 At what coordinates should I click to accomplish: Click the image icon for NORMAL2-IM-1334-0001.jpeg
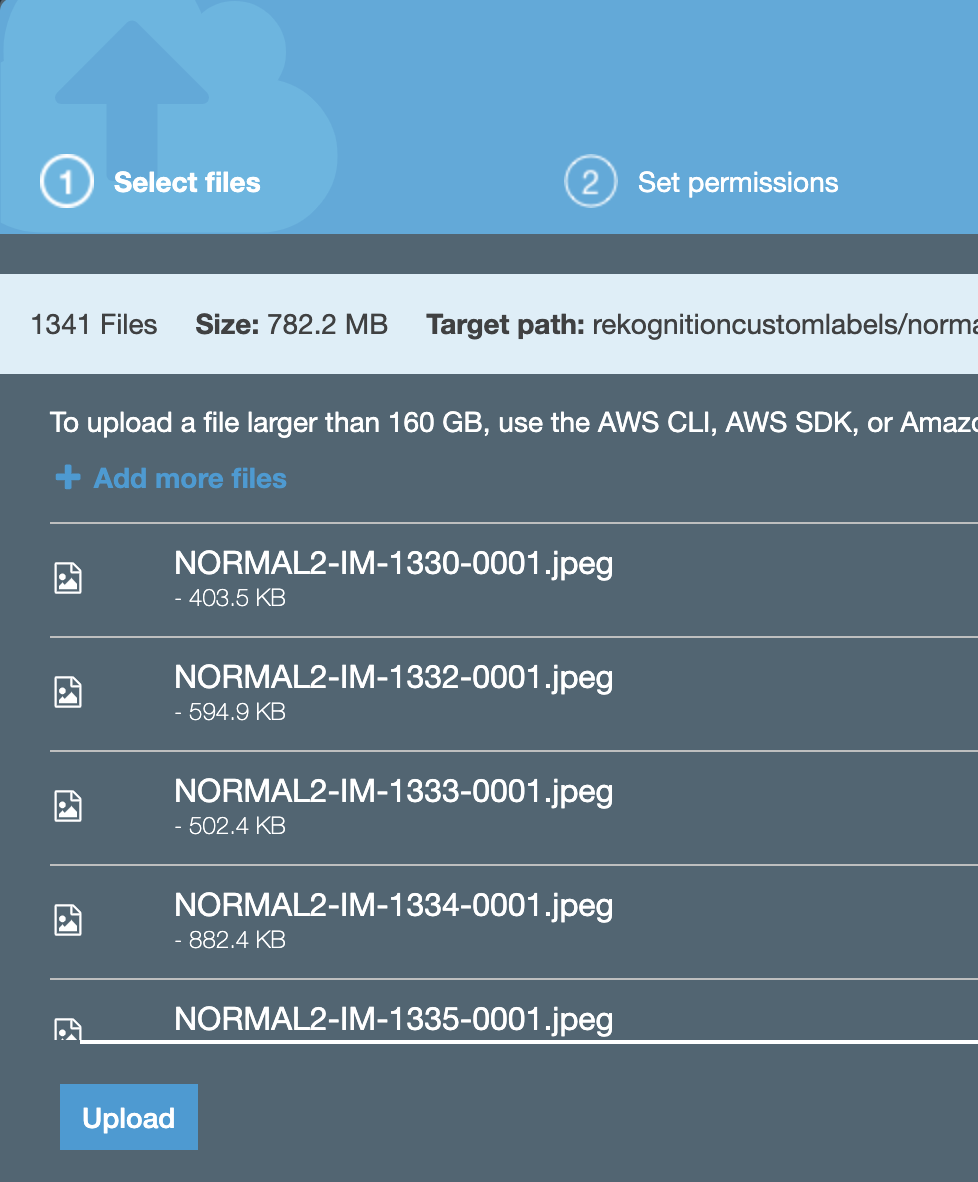[68, 920]
